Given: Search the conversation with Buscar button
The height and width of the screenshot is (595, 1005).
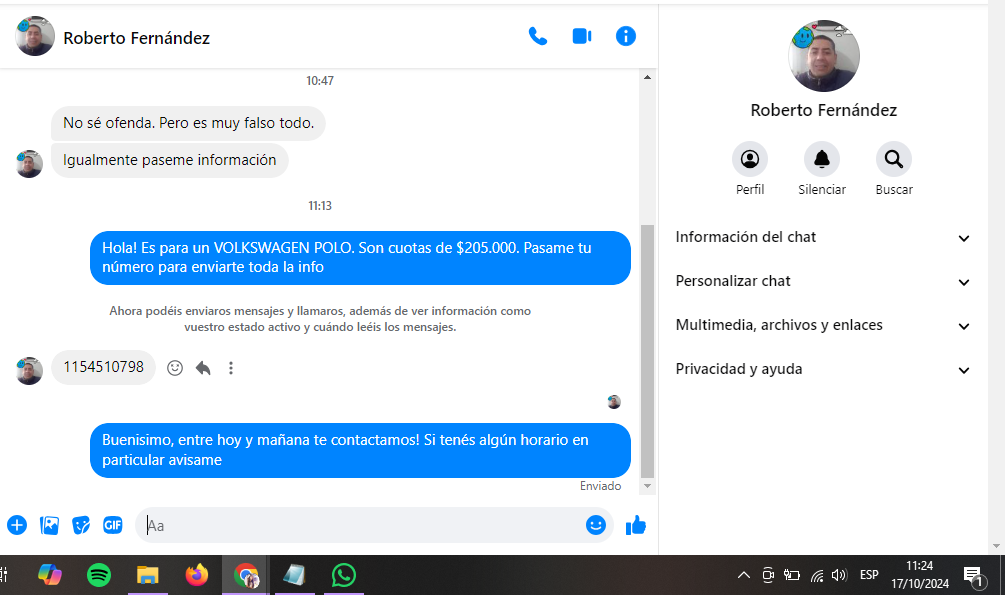Looking at the screenshot, I should [x=894, y=159].
